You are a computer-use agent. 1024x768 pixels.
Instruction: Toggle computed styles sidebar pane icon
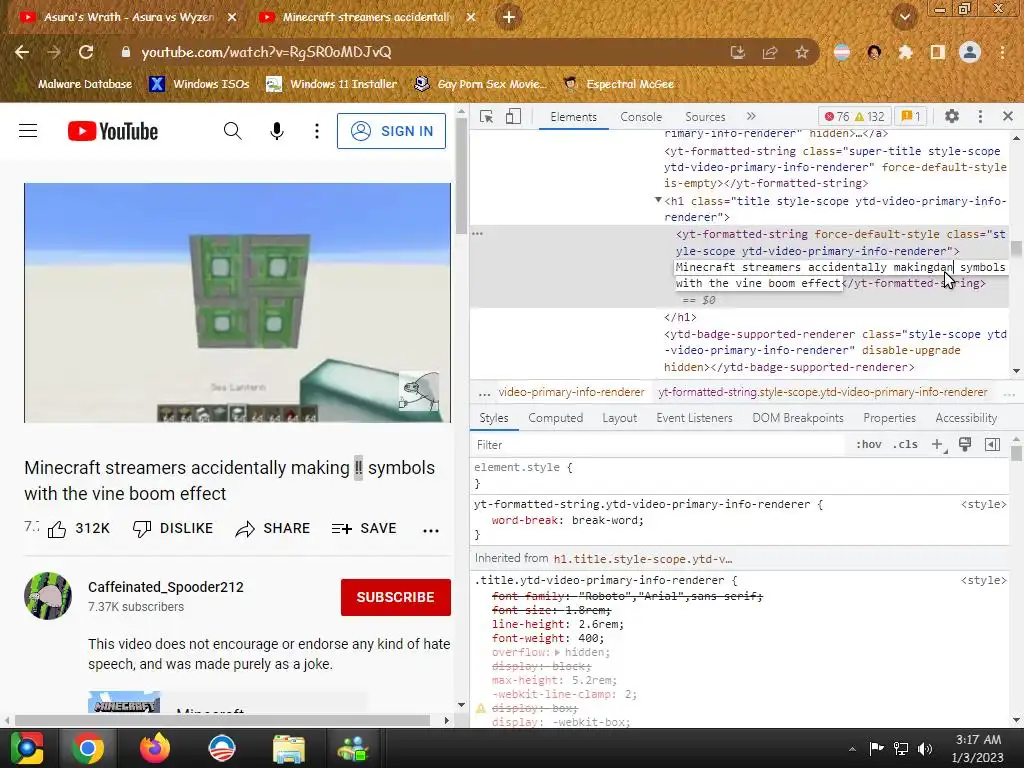pyautogui.click(x=992, y=445)
